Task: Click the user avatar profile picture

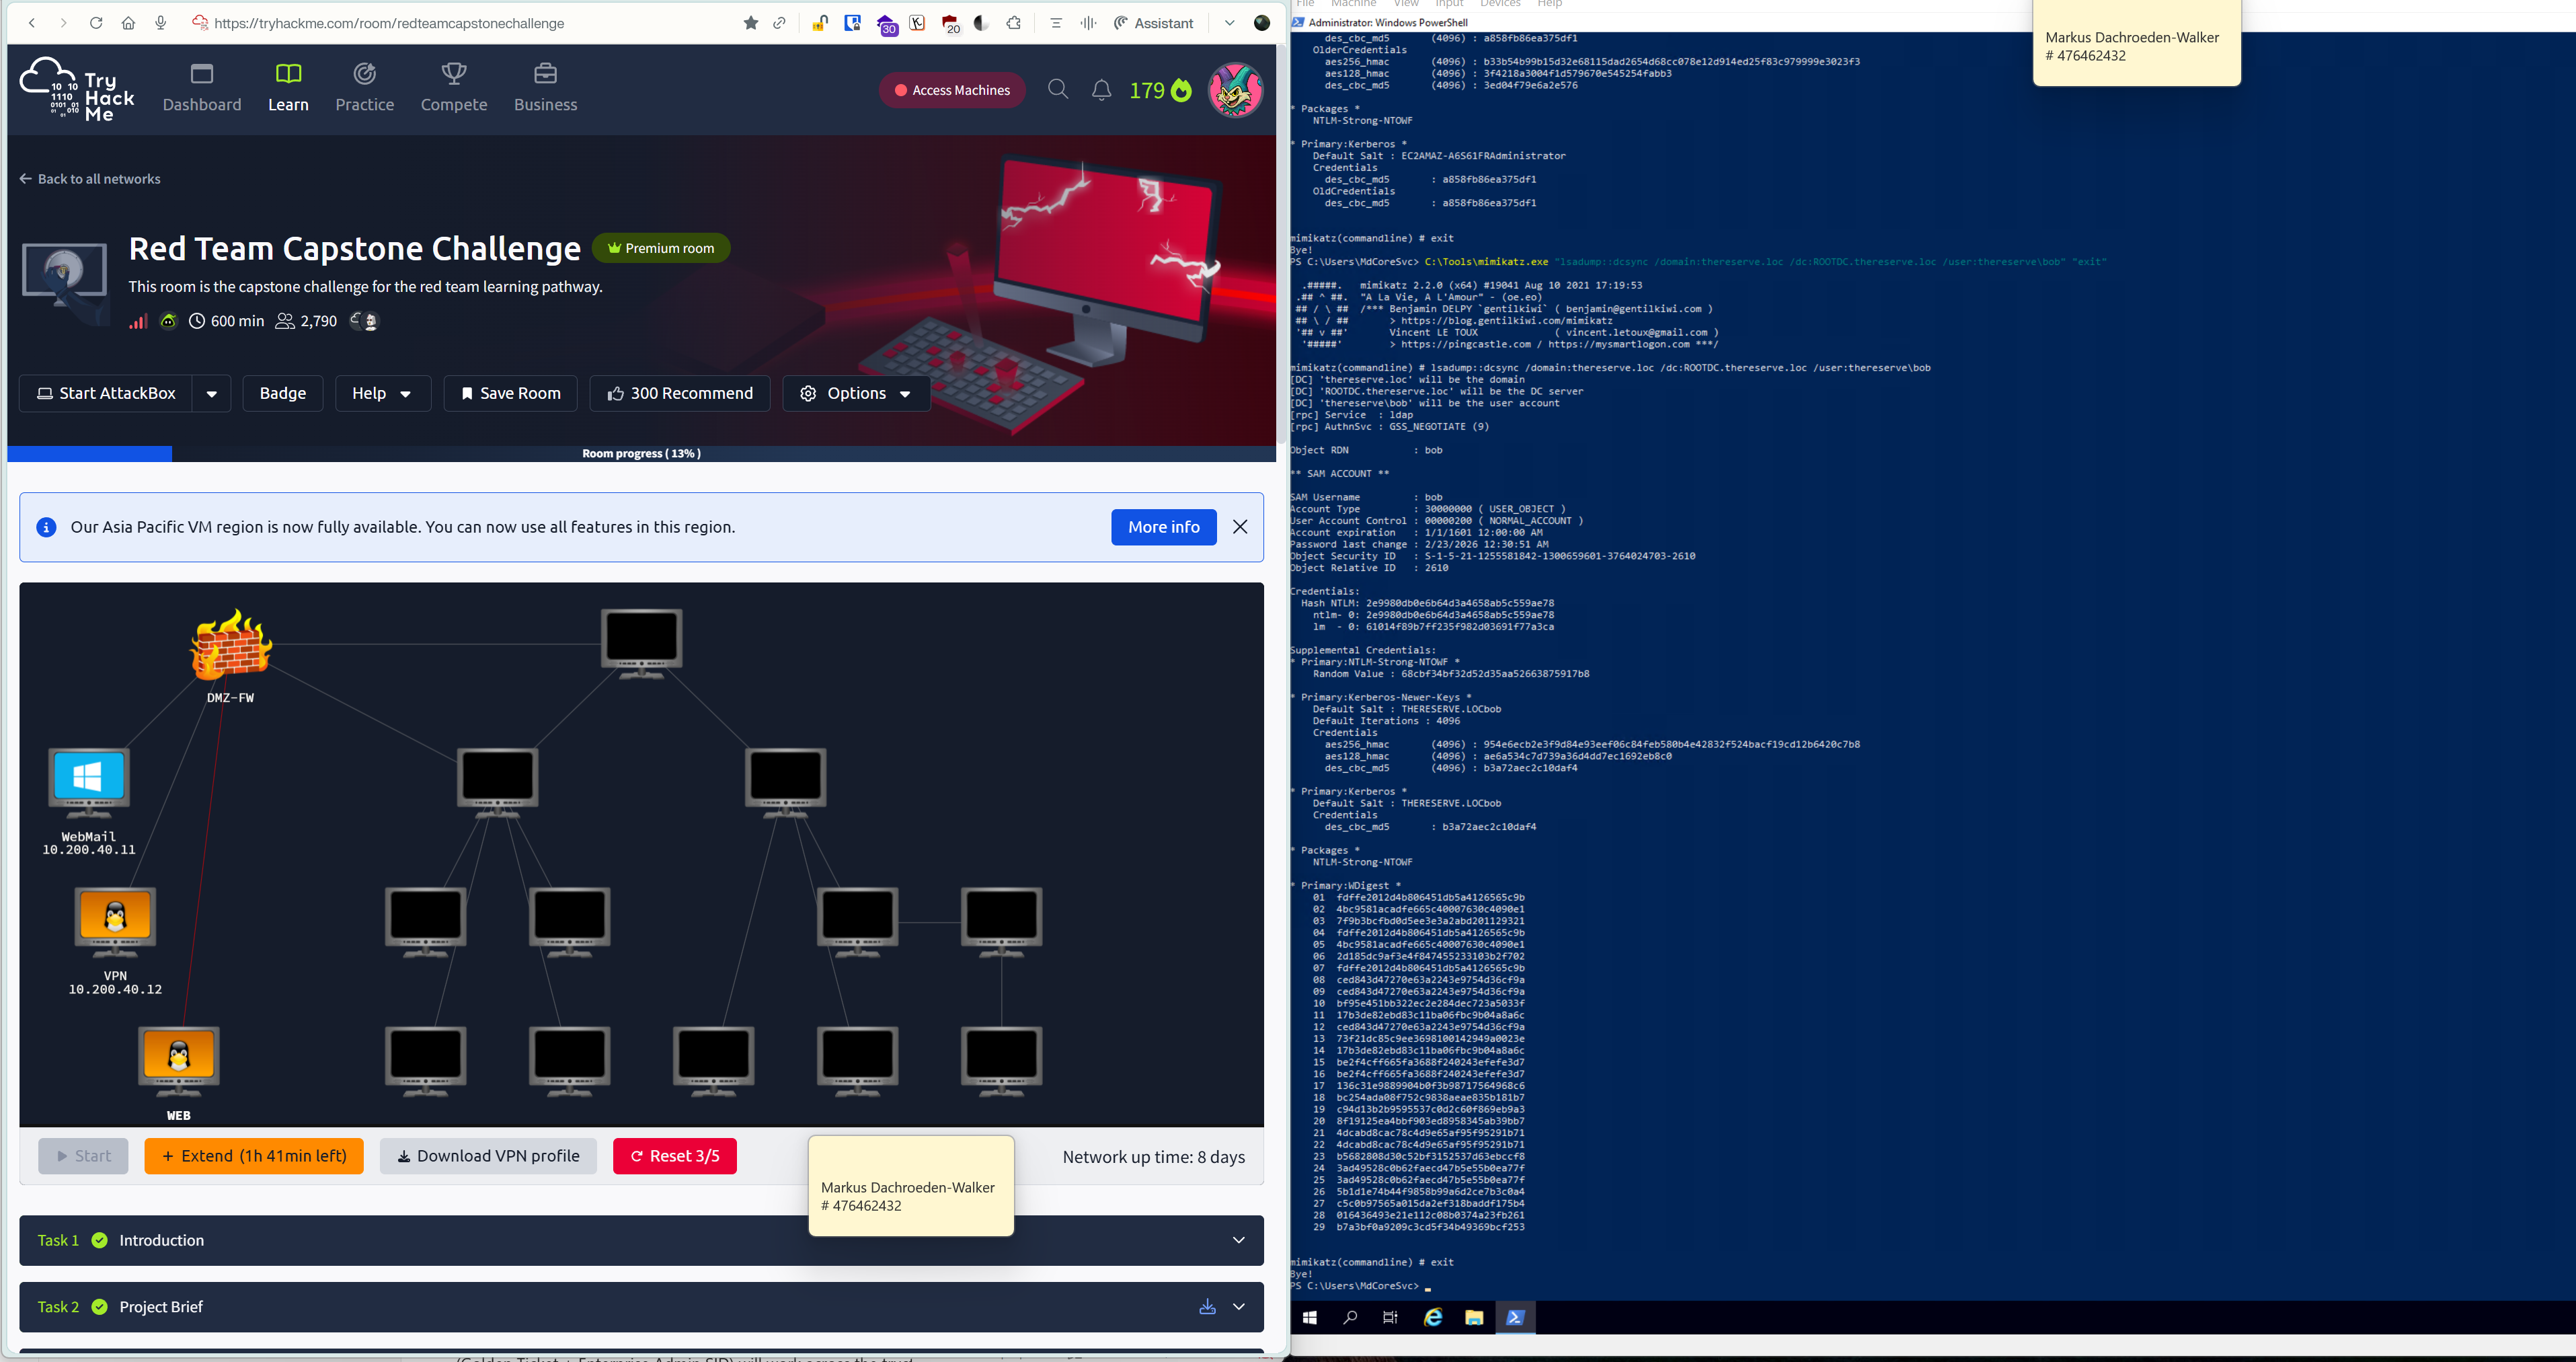Action: pyautogui.click(x=1235, y=90)
